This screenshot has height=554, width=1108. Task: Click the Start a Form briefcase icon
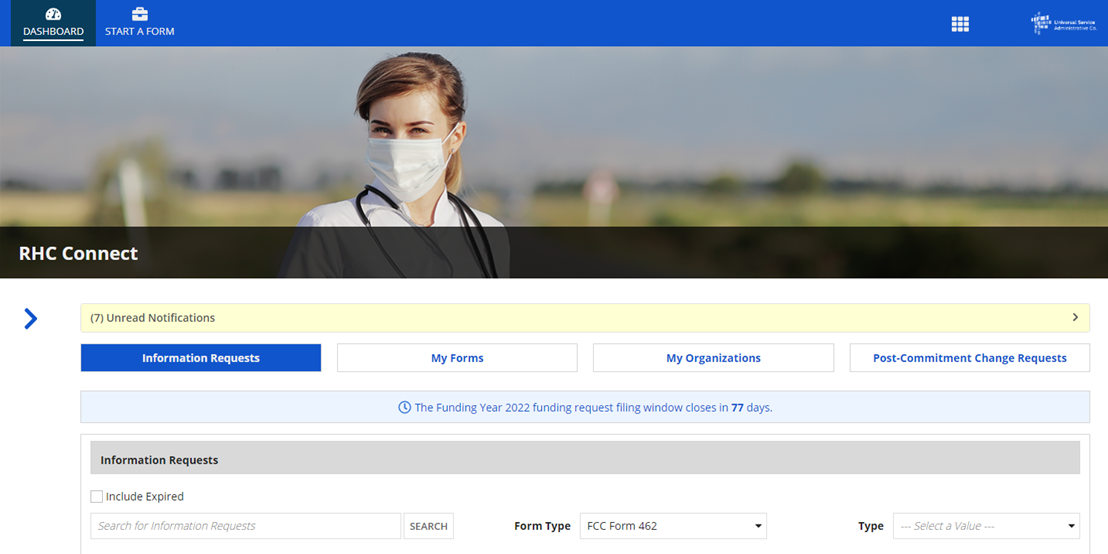coord(140,14)
